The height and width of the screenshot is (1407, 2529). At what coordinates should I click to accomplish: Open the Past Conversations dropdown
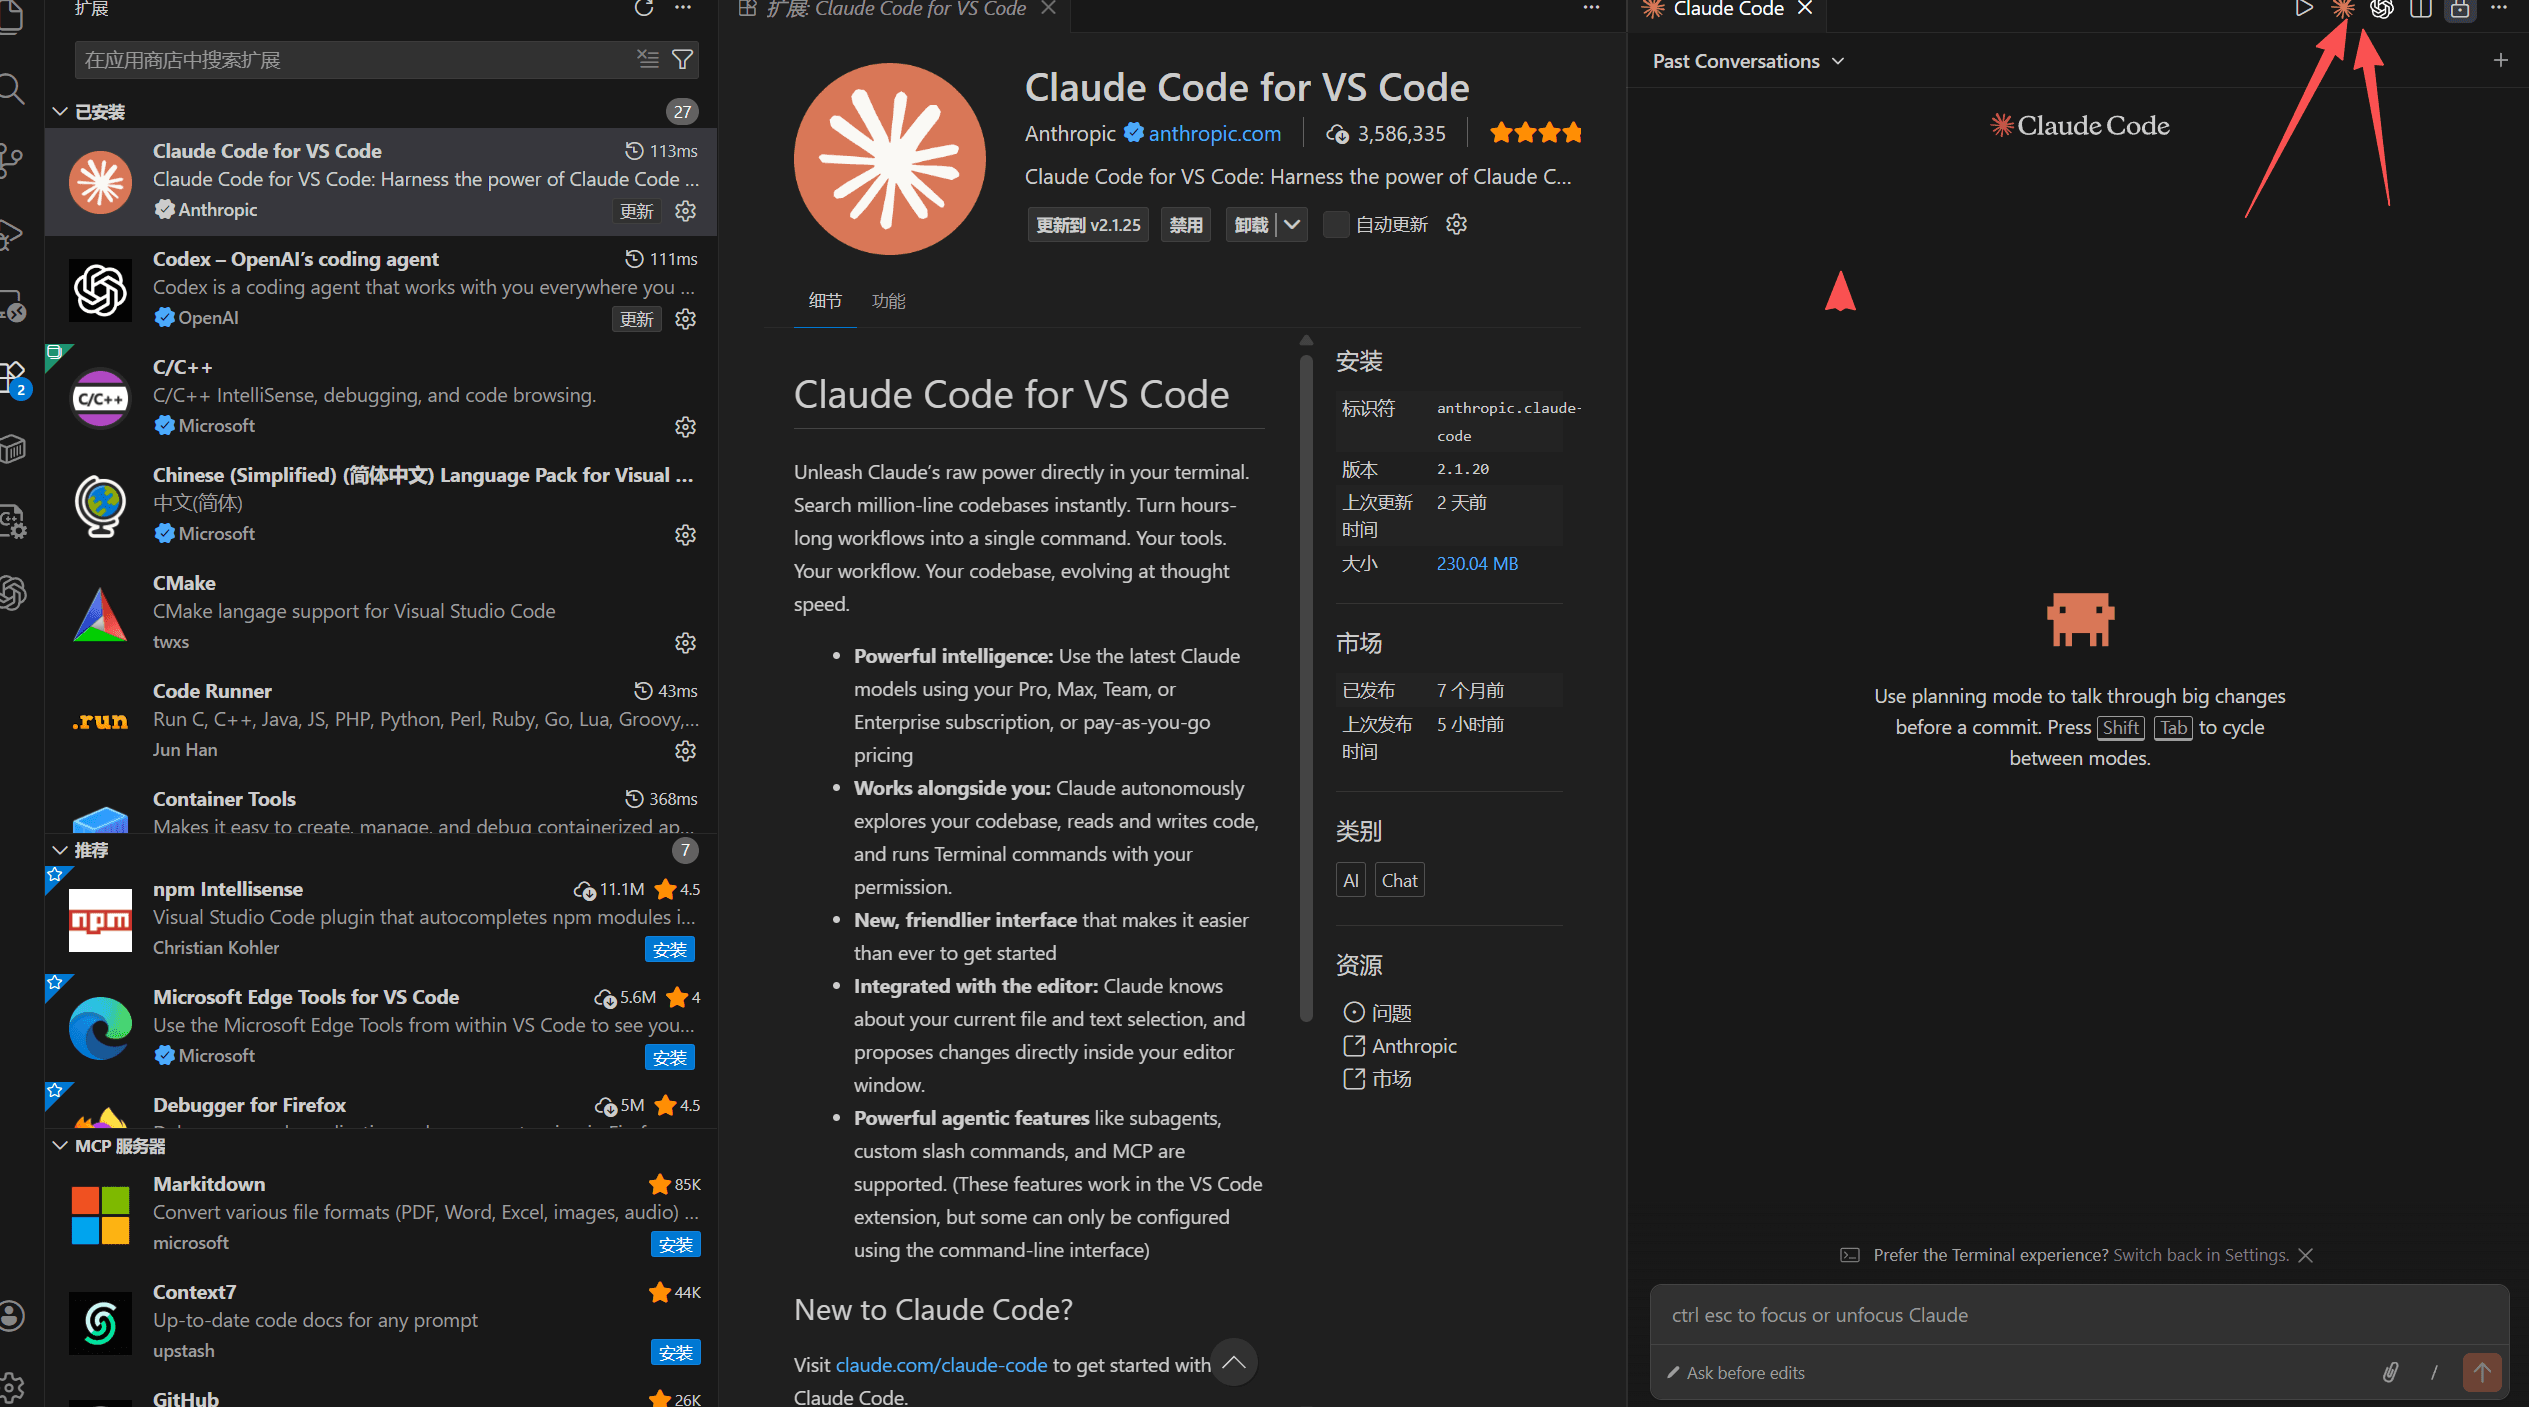[x=1746, y=61]
